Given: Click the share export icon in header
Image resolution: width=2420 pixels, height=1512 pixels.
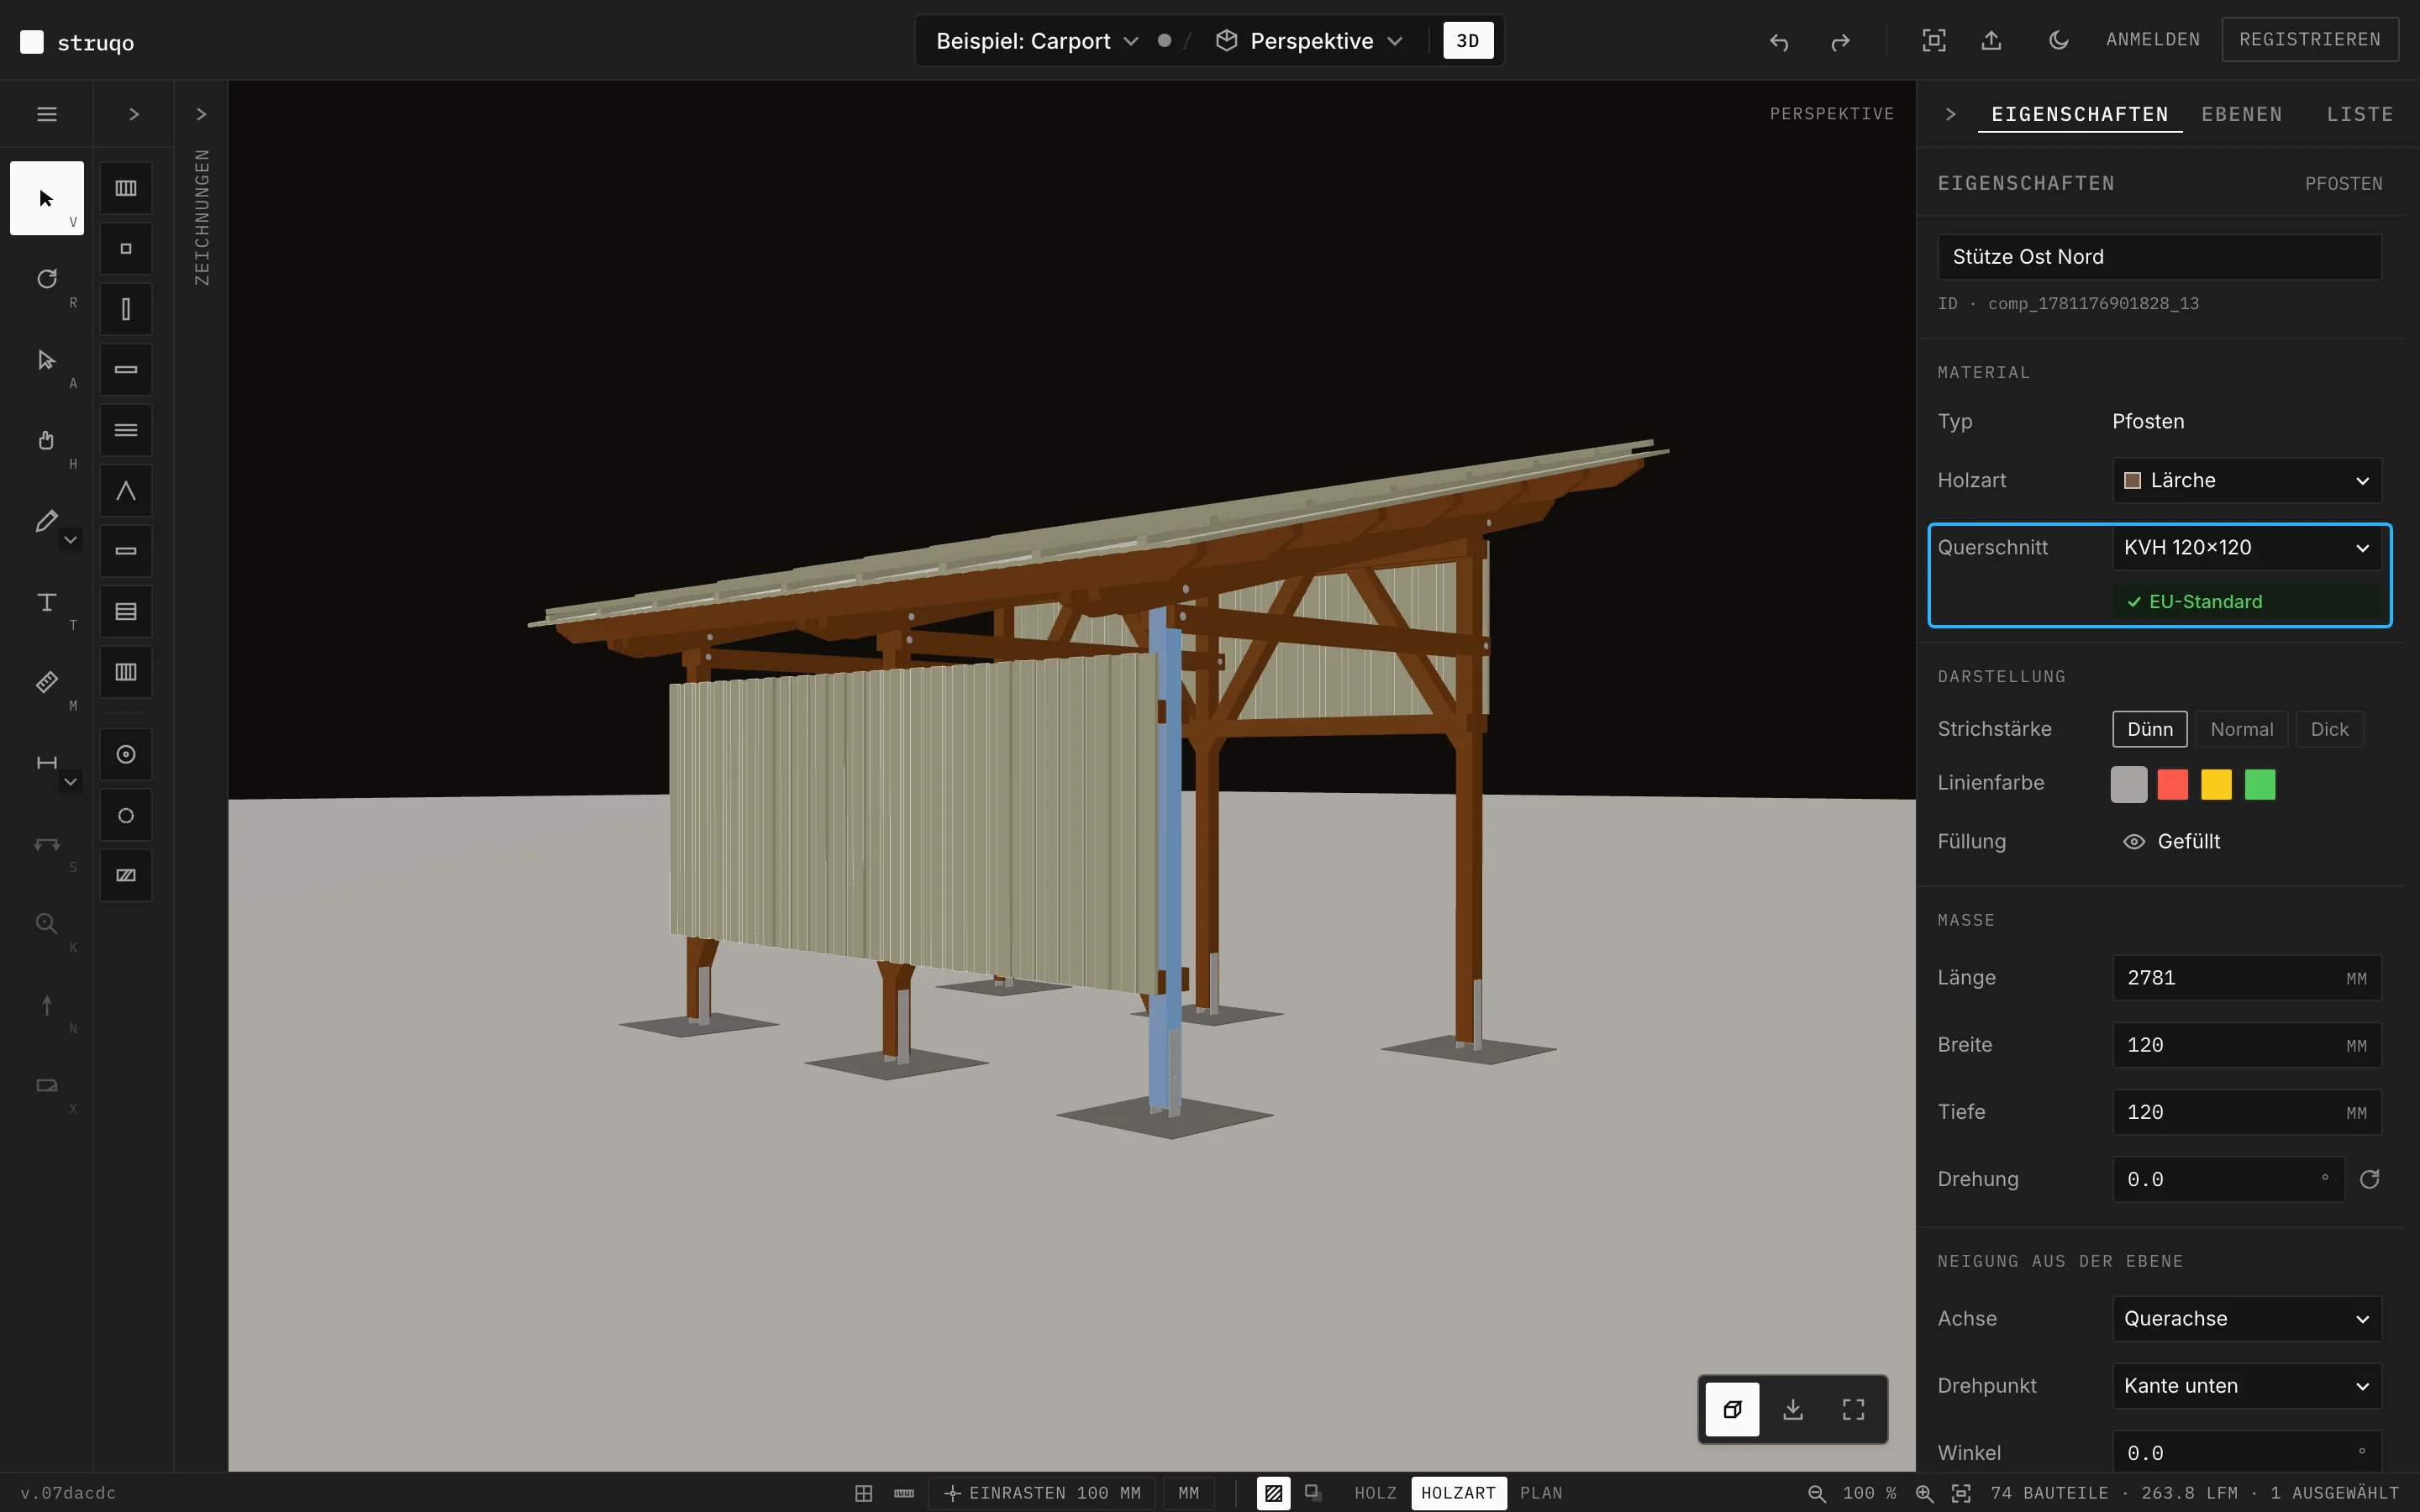Looking at the screenshot, I should [1991, 40].
